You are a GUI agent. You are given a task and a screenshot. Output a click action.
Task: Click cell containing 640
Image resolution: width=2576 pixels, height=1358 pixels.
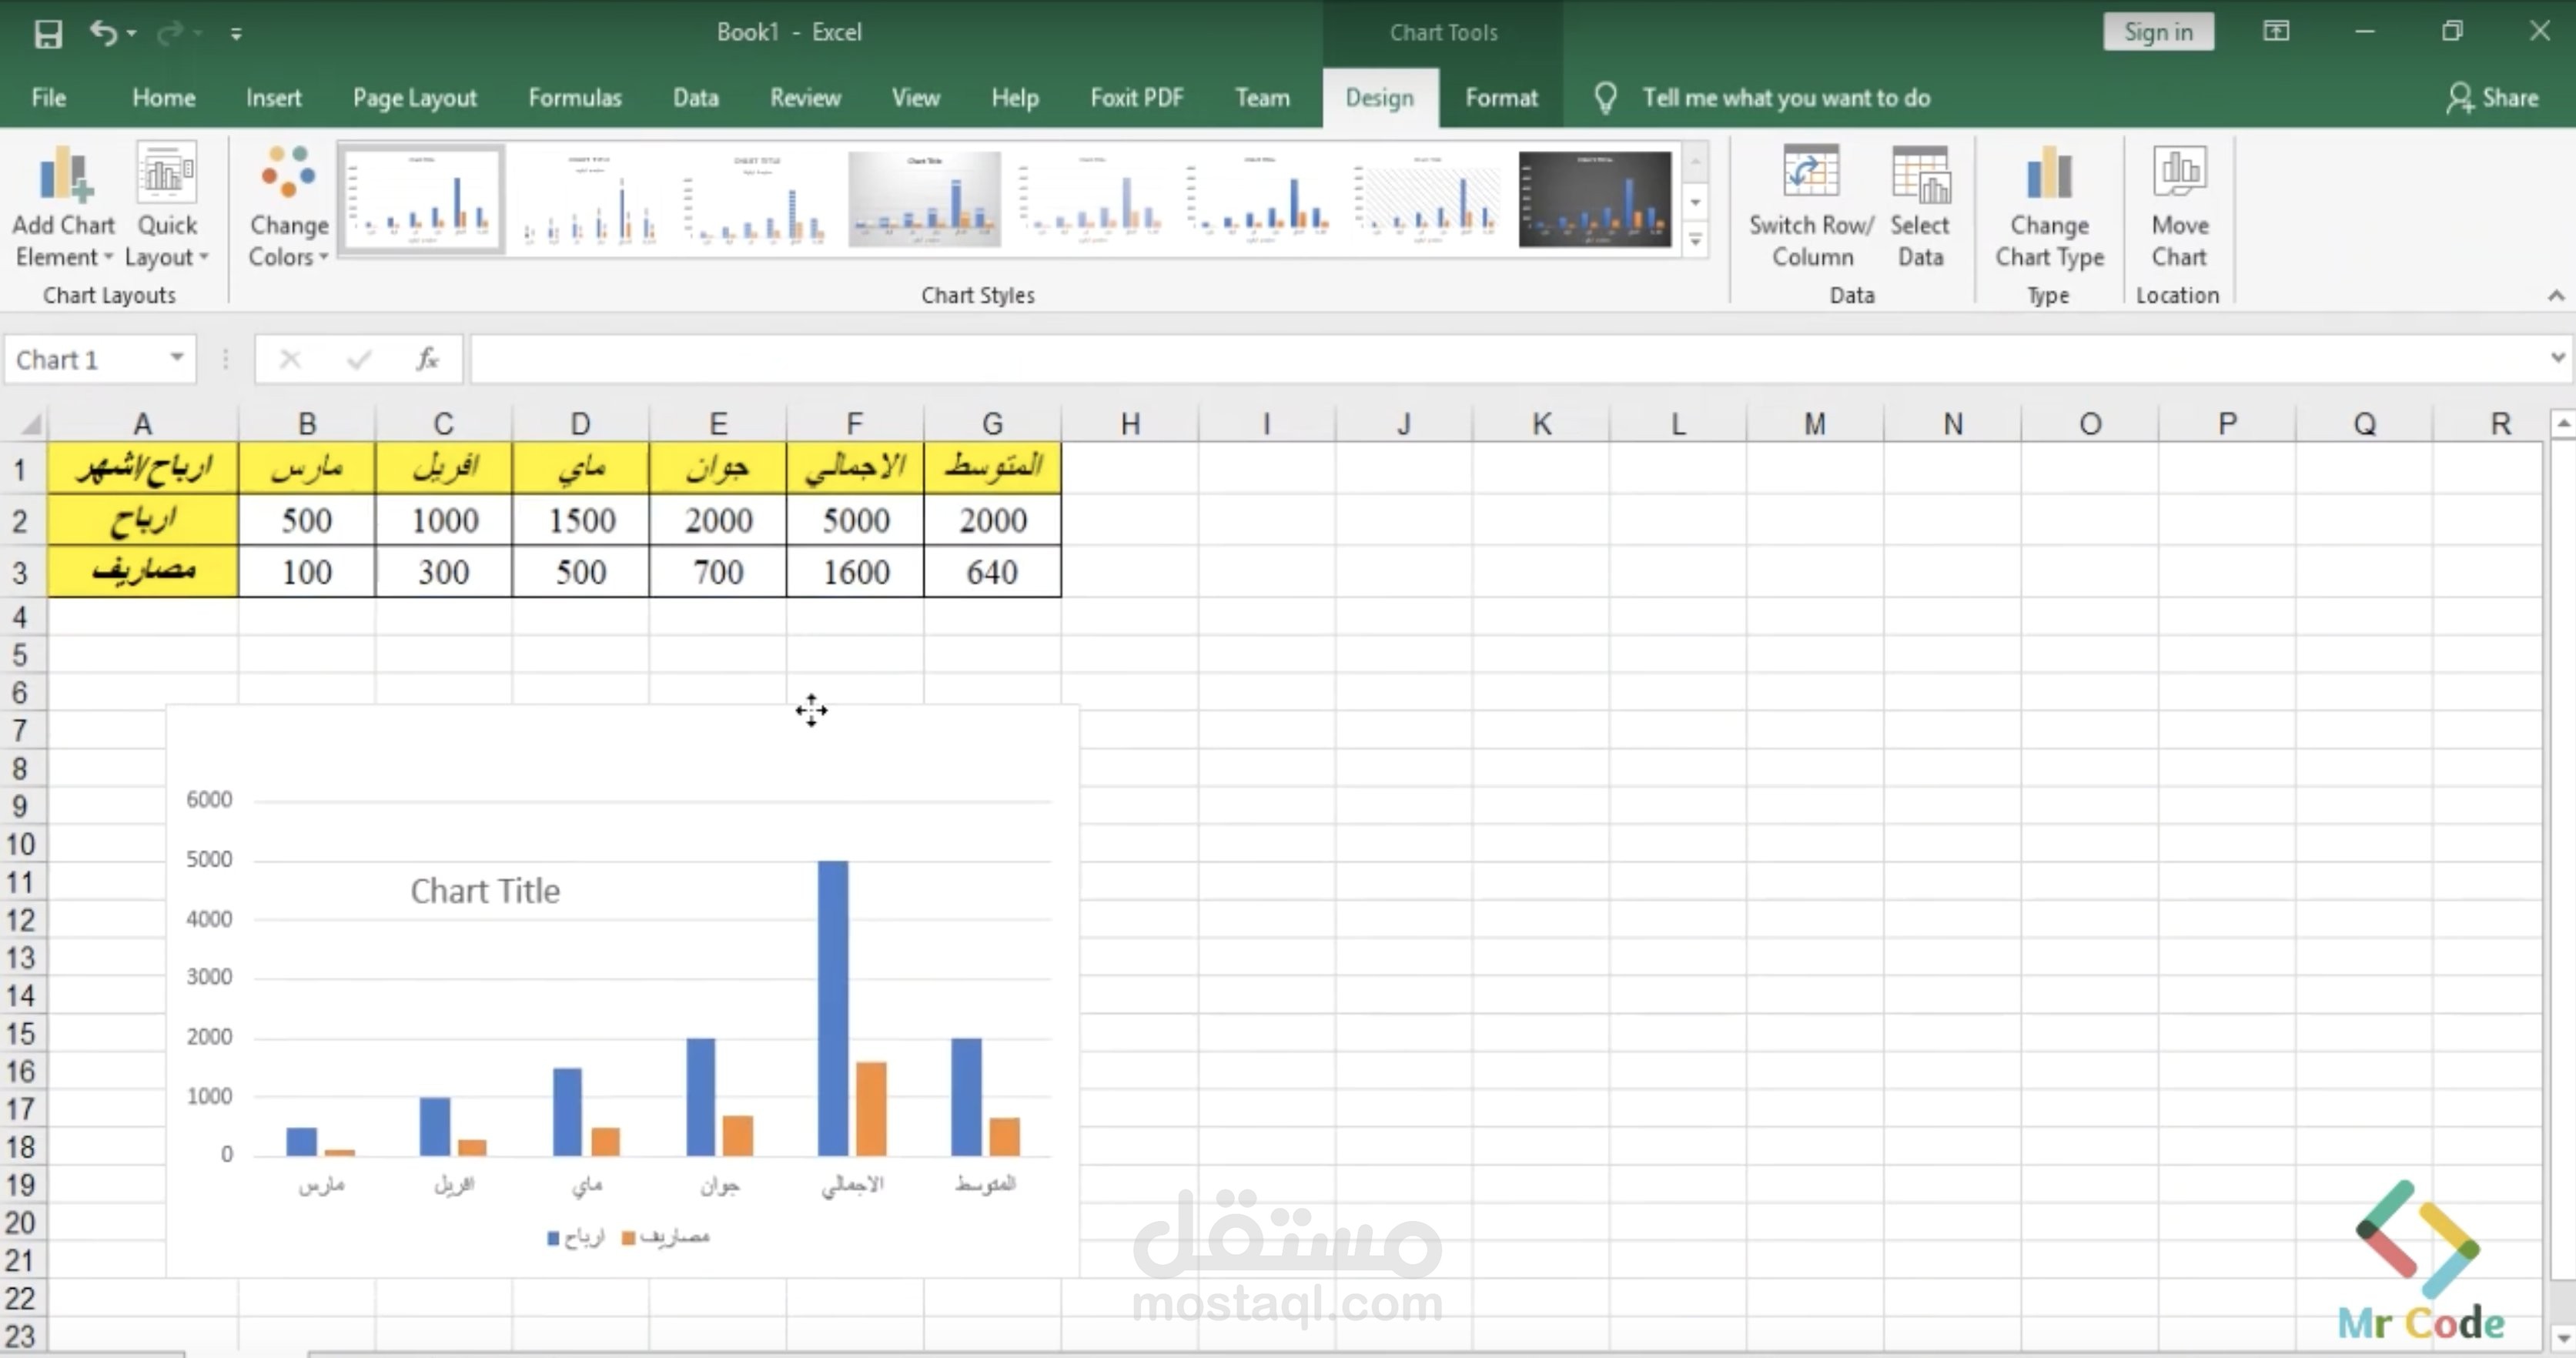992,572
